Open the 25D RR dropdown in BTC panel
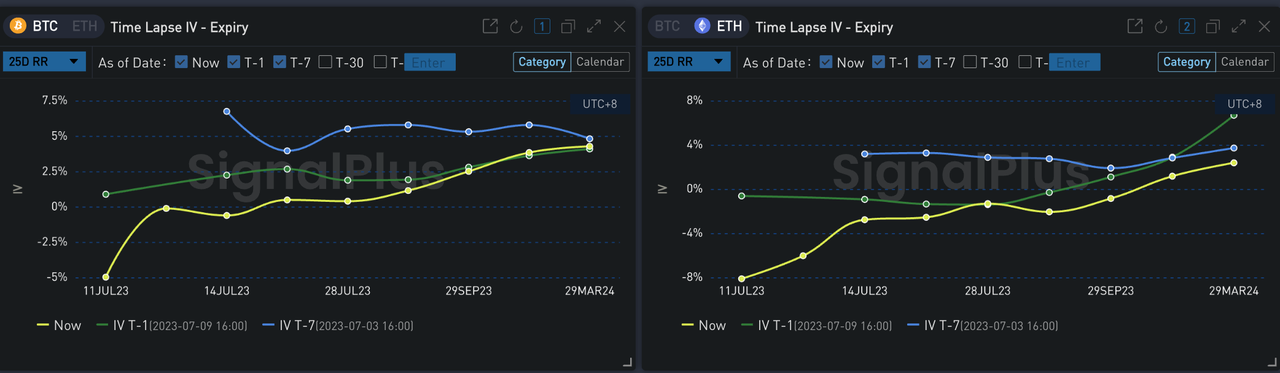Viewport: 1280px width, 373px height. click(x=45, y=62)
